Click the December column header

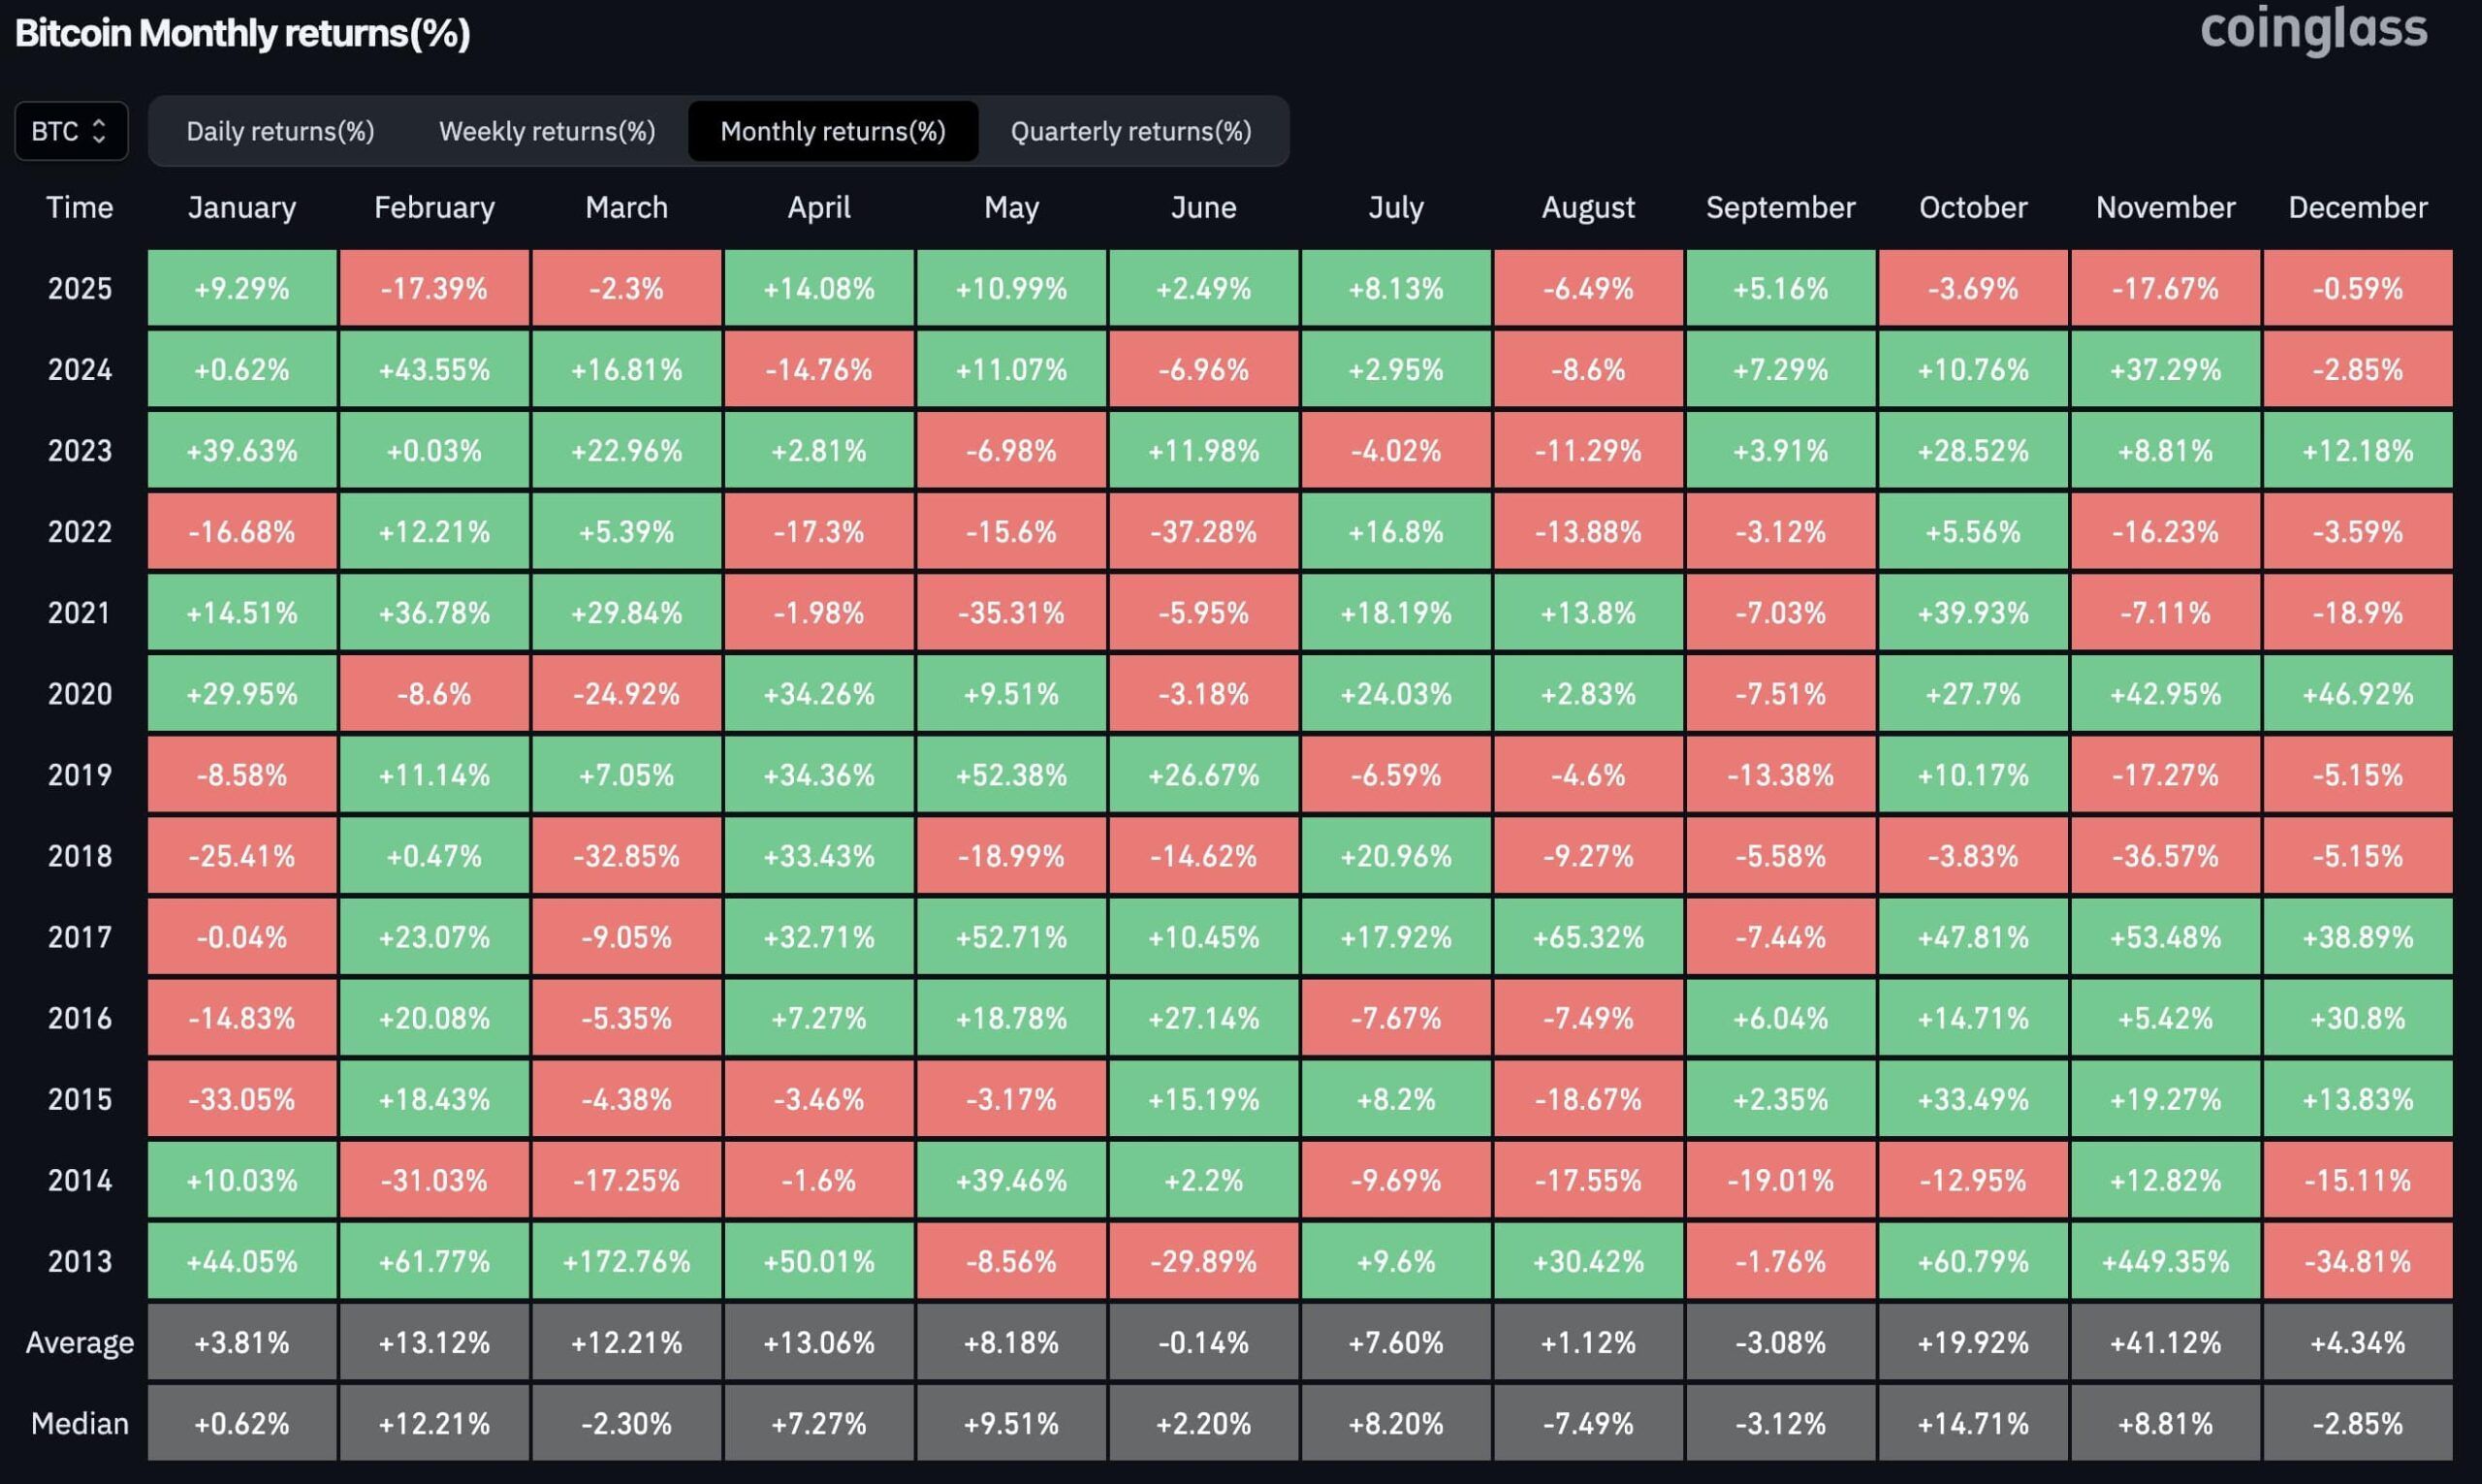click(2357, 207)
